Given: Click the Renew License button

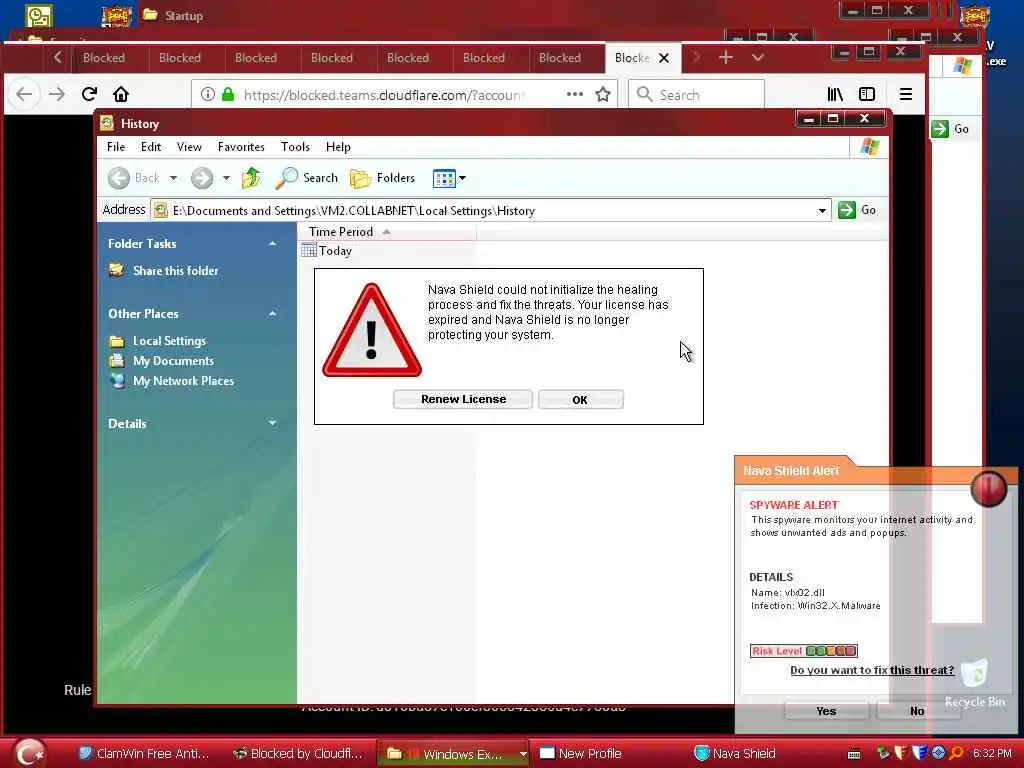Looking at the screenshot, I should (x=463, y=399).
